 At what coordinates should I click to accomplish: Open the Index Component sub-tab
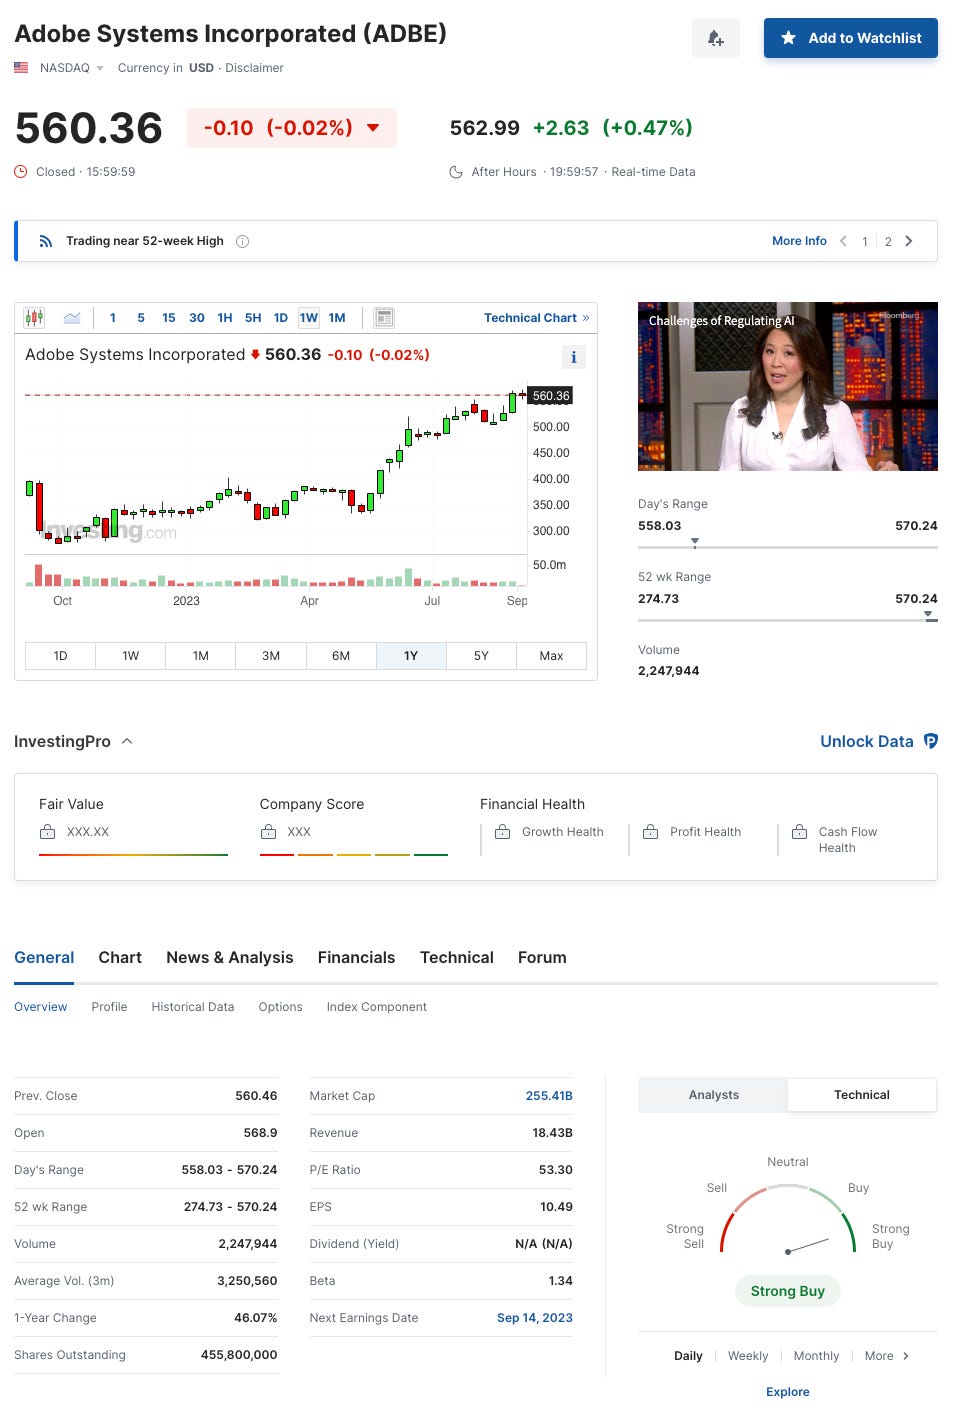(x=377, y=1007)
